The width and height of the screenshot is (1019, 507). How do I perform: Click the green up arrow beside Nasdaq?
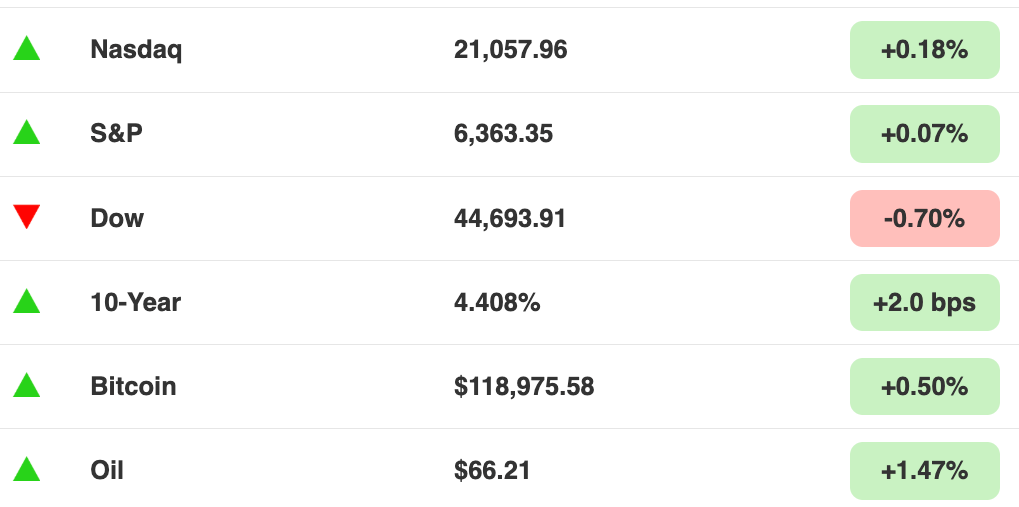pyautogui.click(x=27, y=49)
